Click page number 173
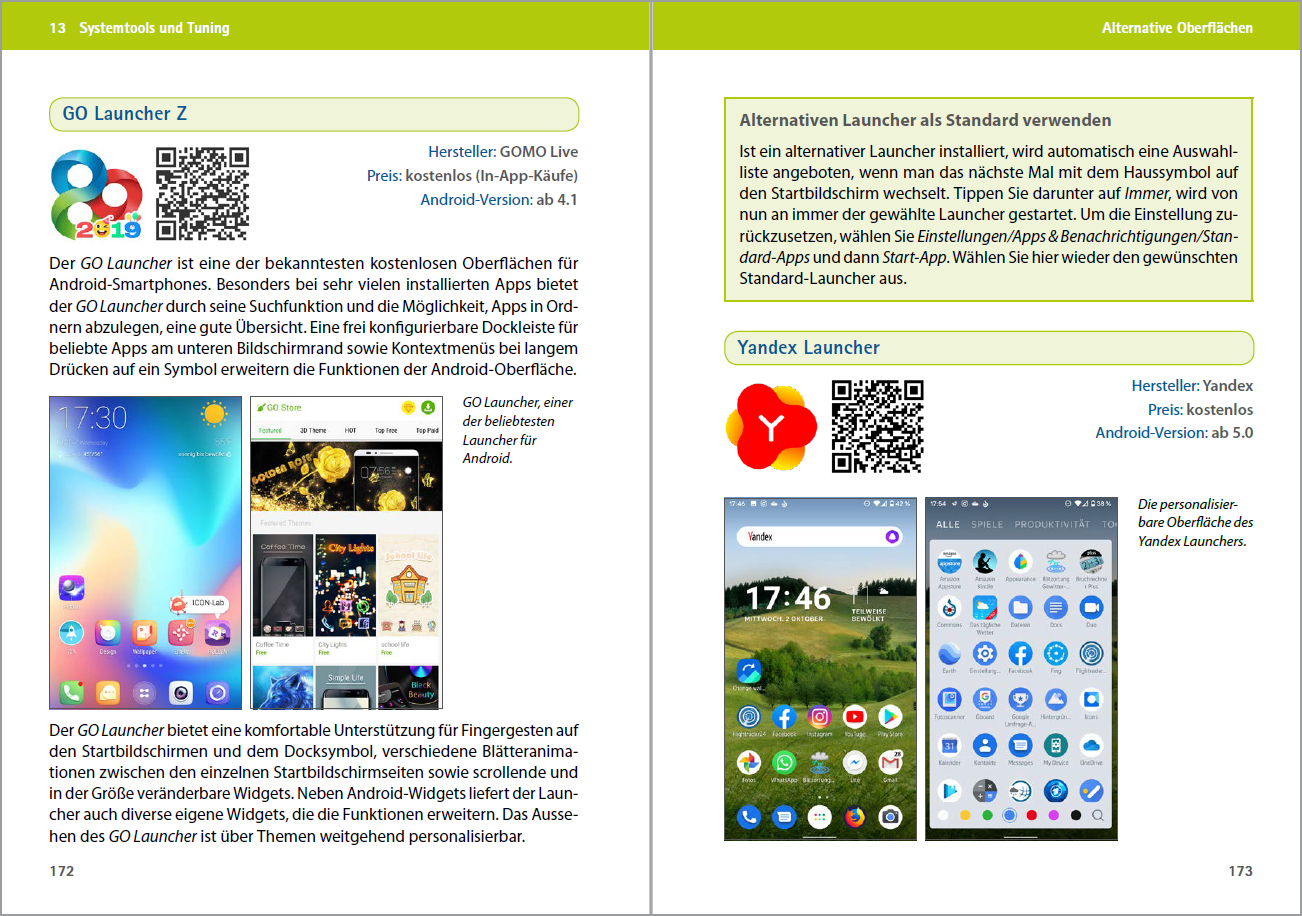 pos(1240,871)
